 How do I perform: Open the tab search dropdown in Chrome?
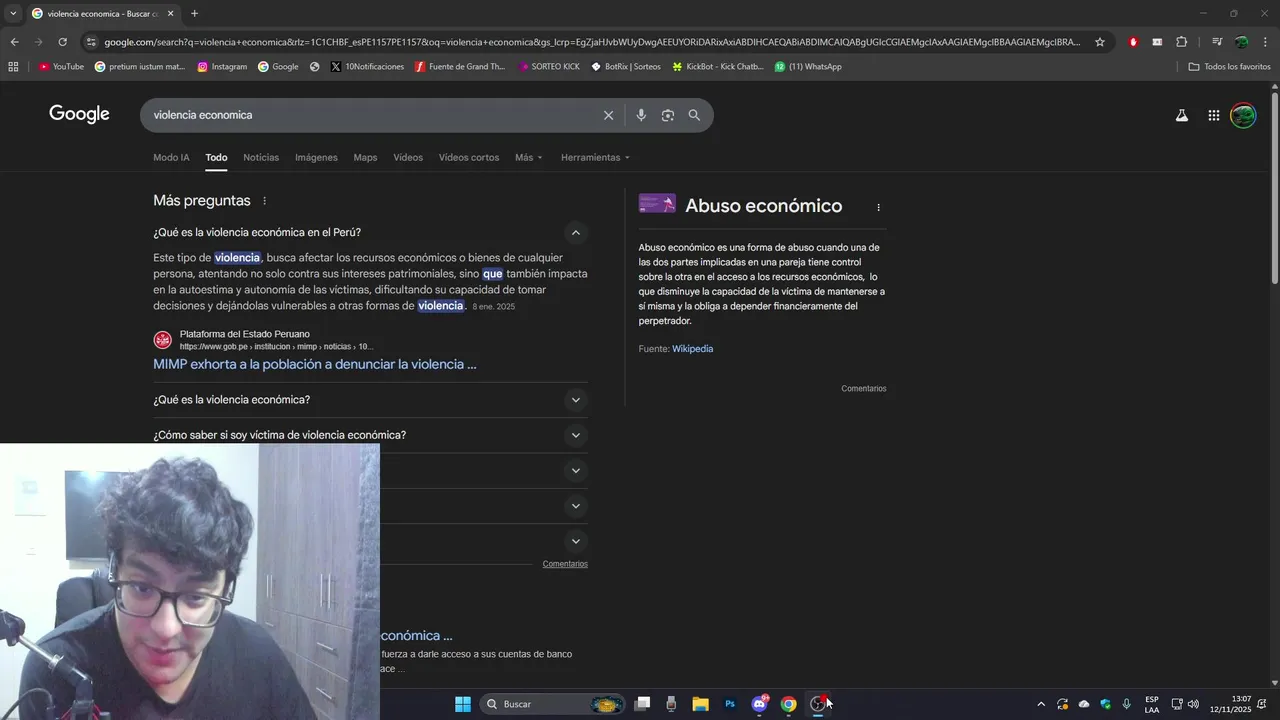tap(13, 13)
